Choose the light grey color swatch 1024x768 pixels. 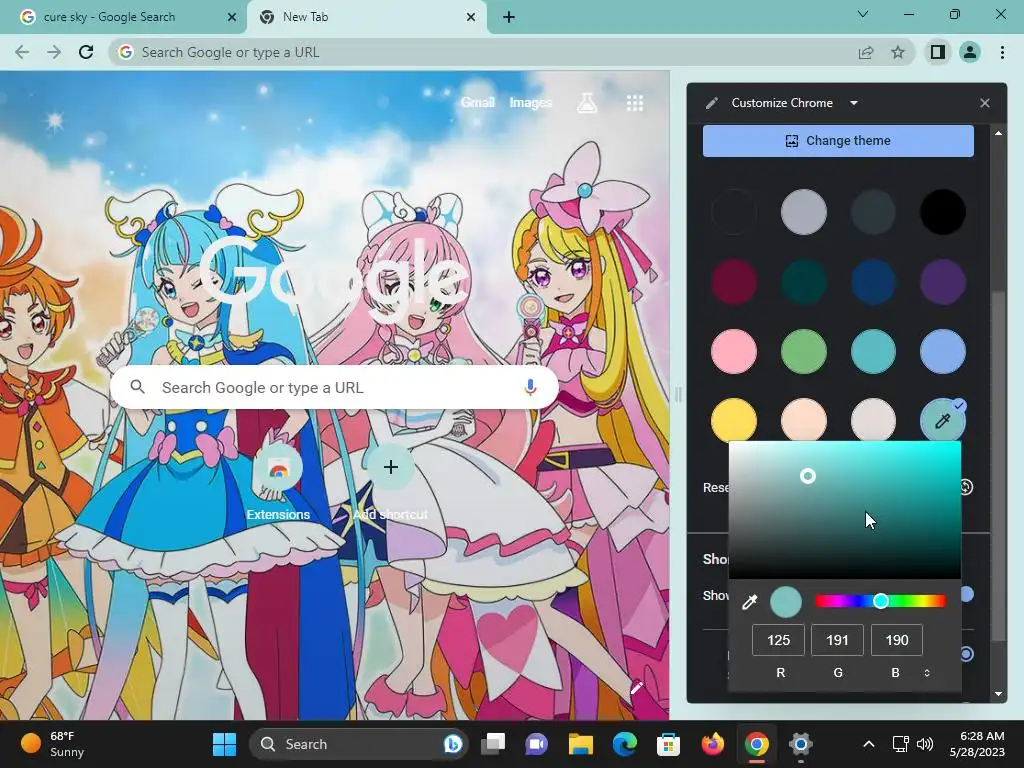pos(803,212)
